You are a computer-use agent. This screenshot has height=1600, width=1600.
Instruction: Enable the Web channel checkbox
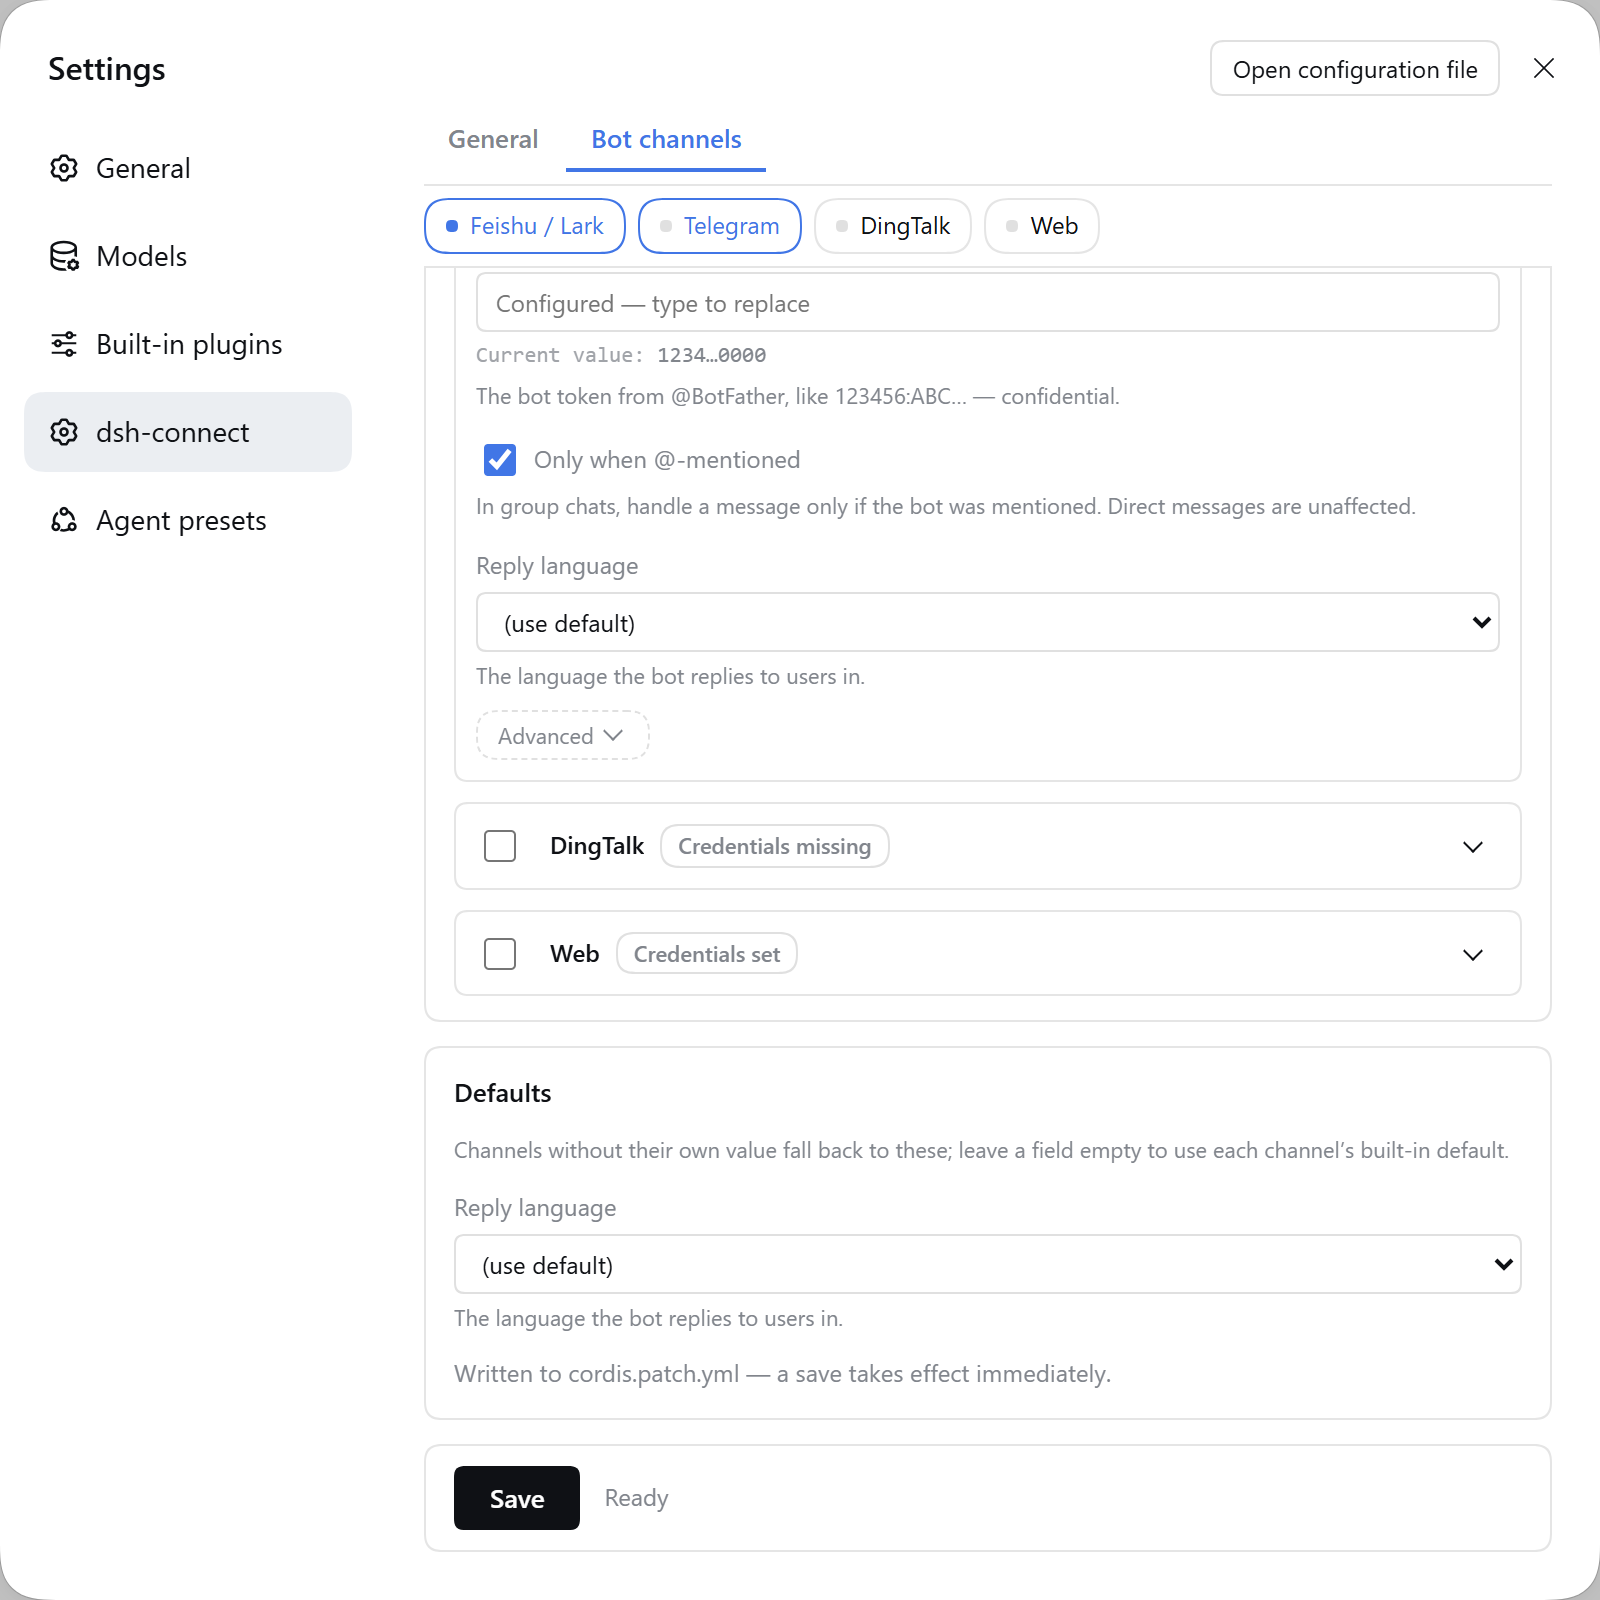point(500,954)
